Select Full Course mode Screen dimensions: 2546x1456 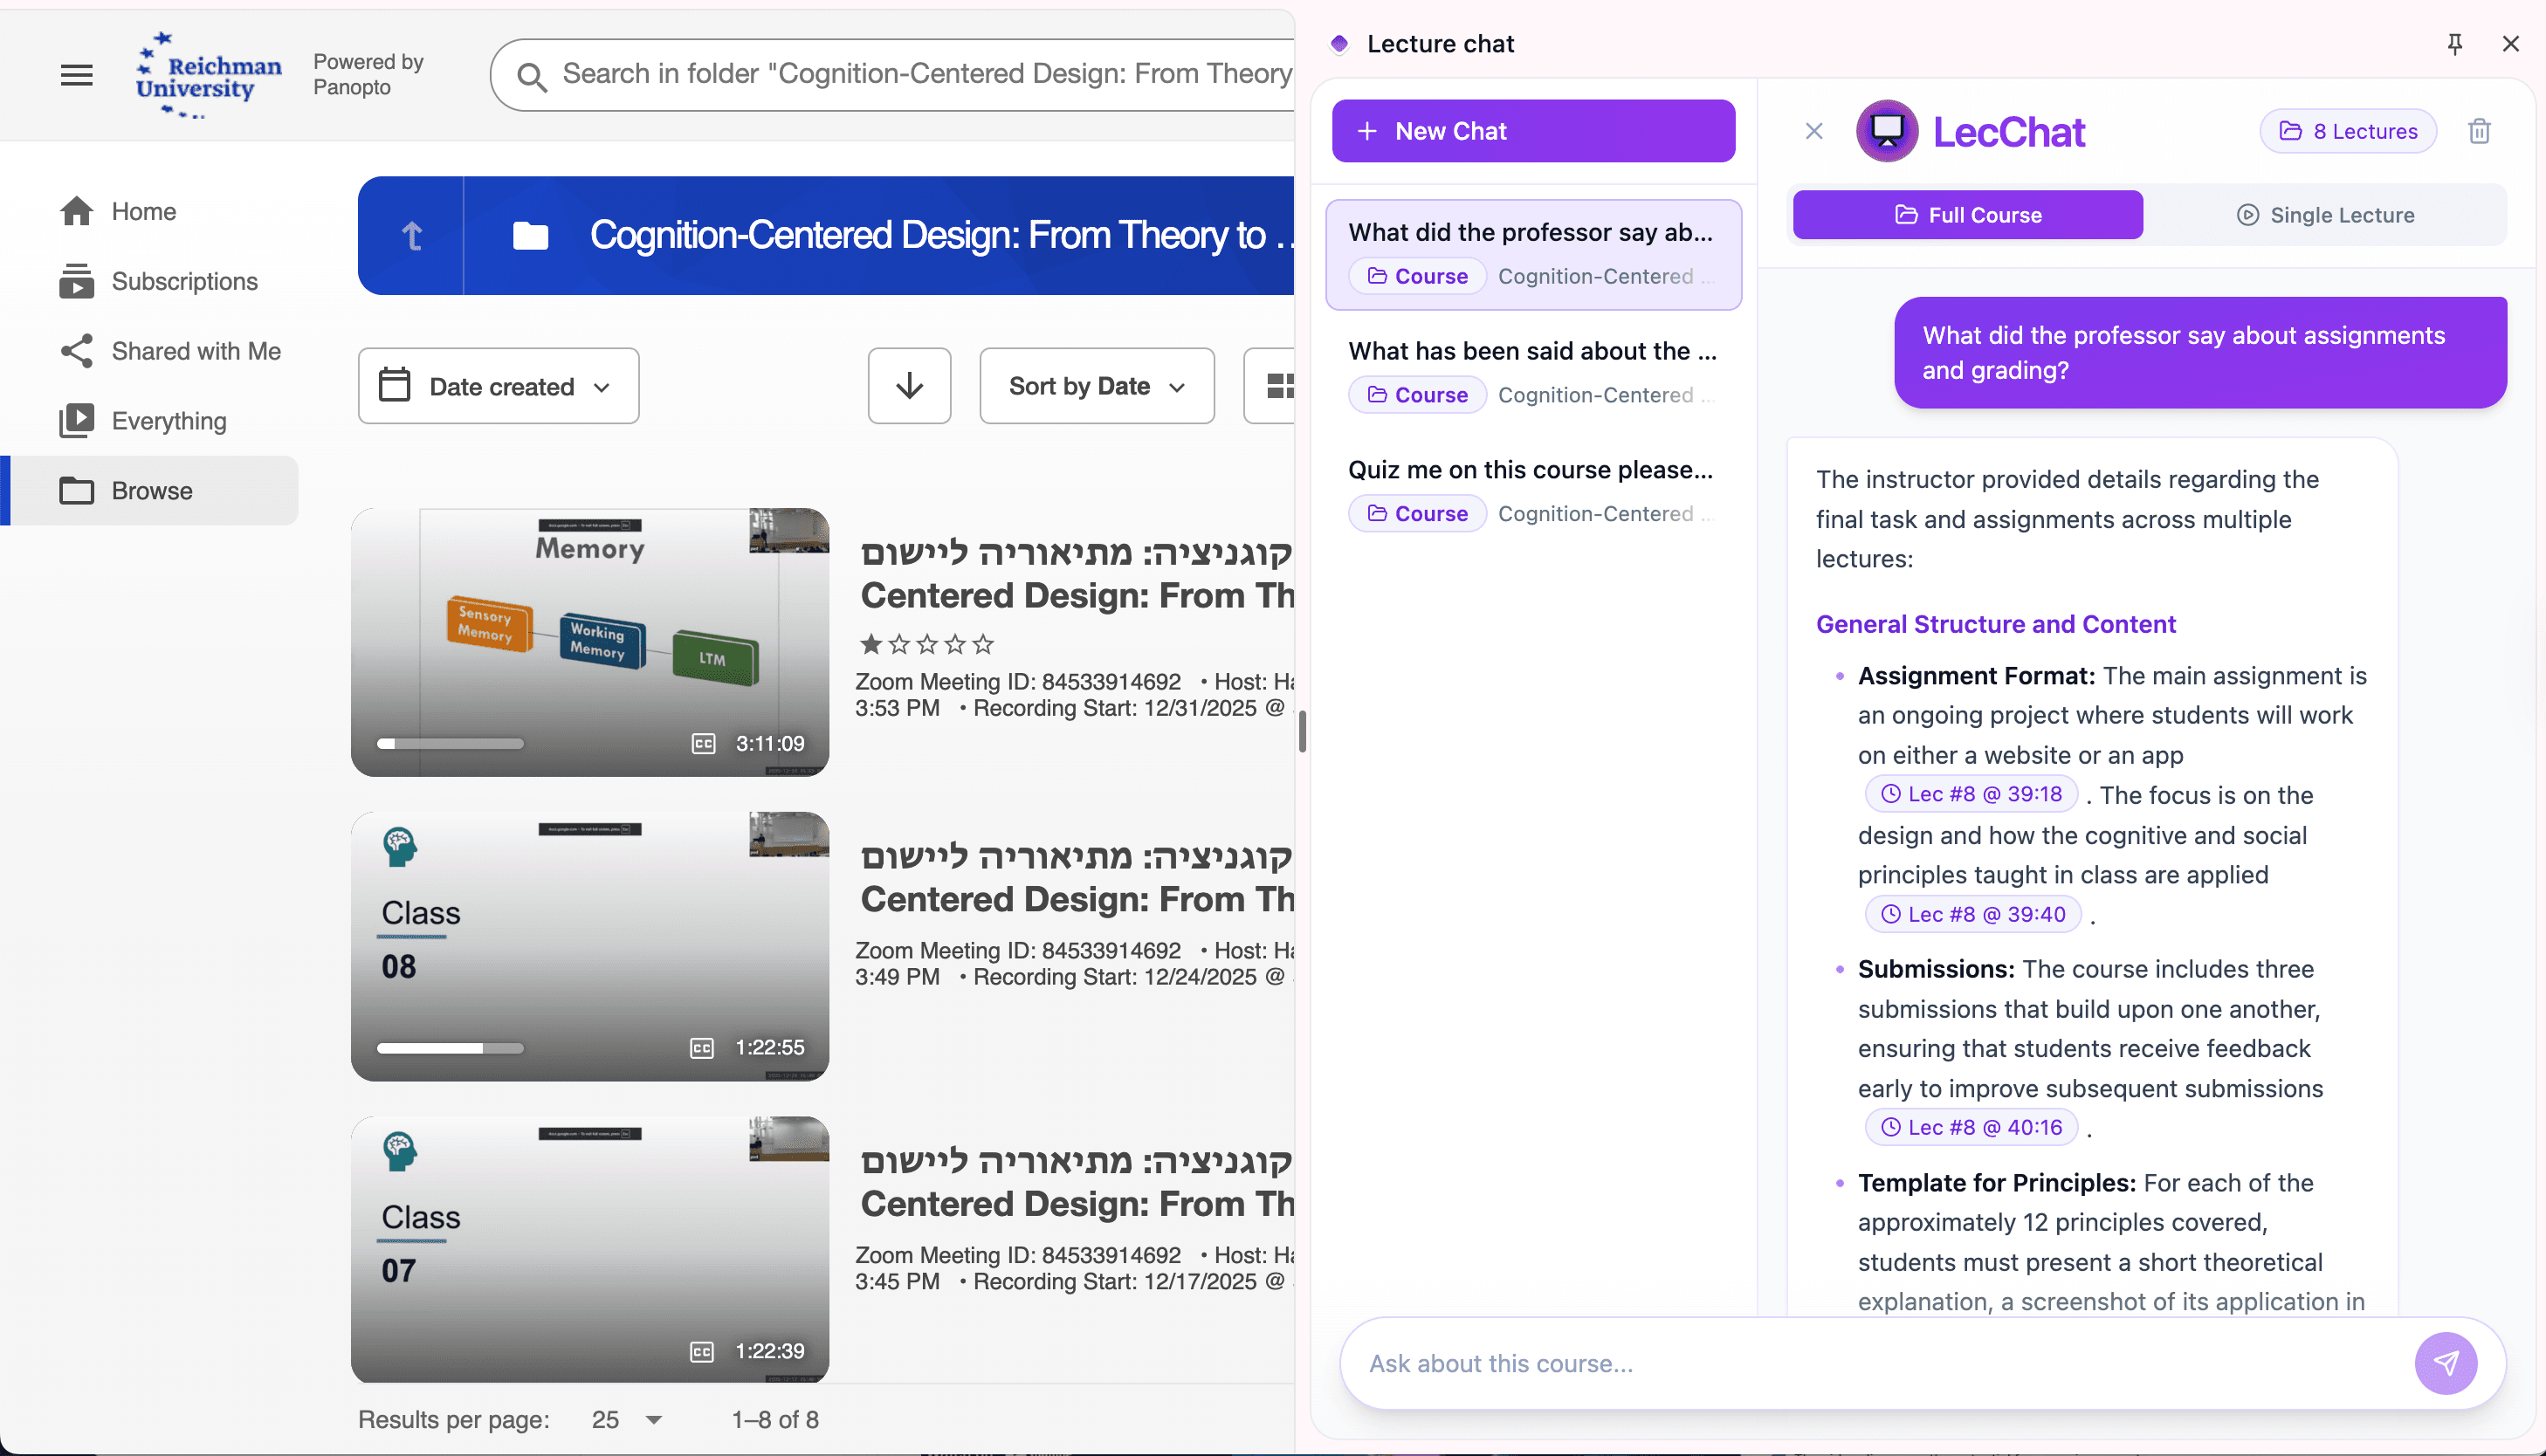1967,215
